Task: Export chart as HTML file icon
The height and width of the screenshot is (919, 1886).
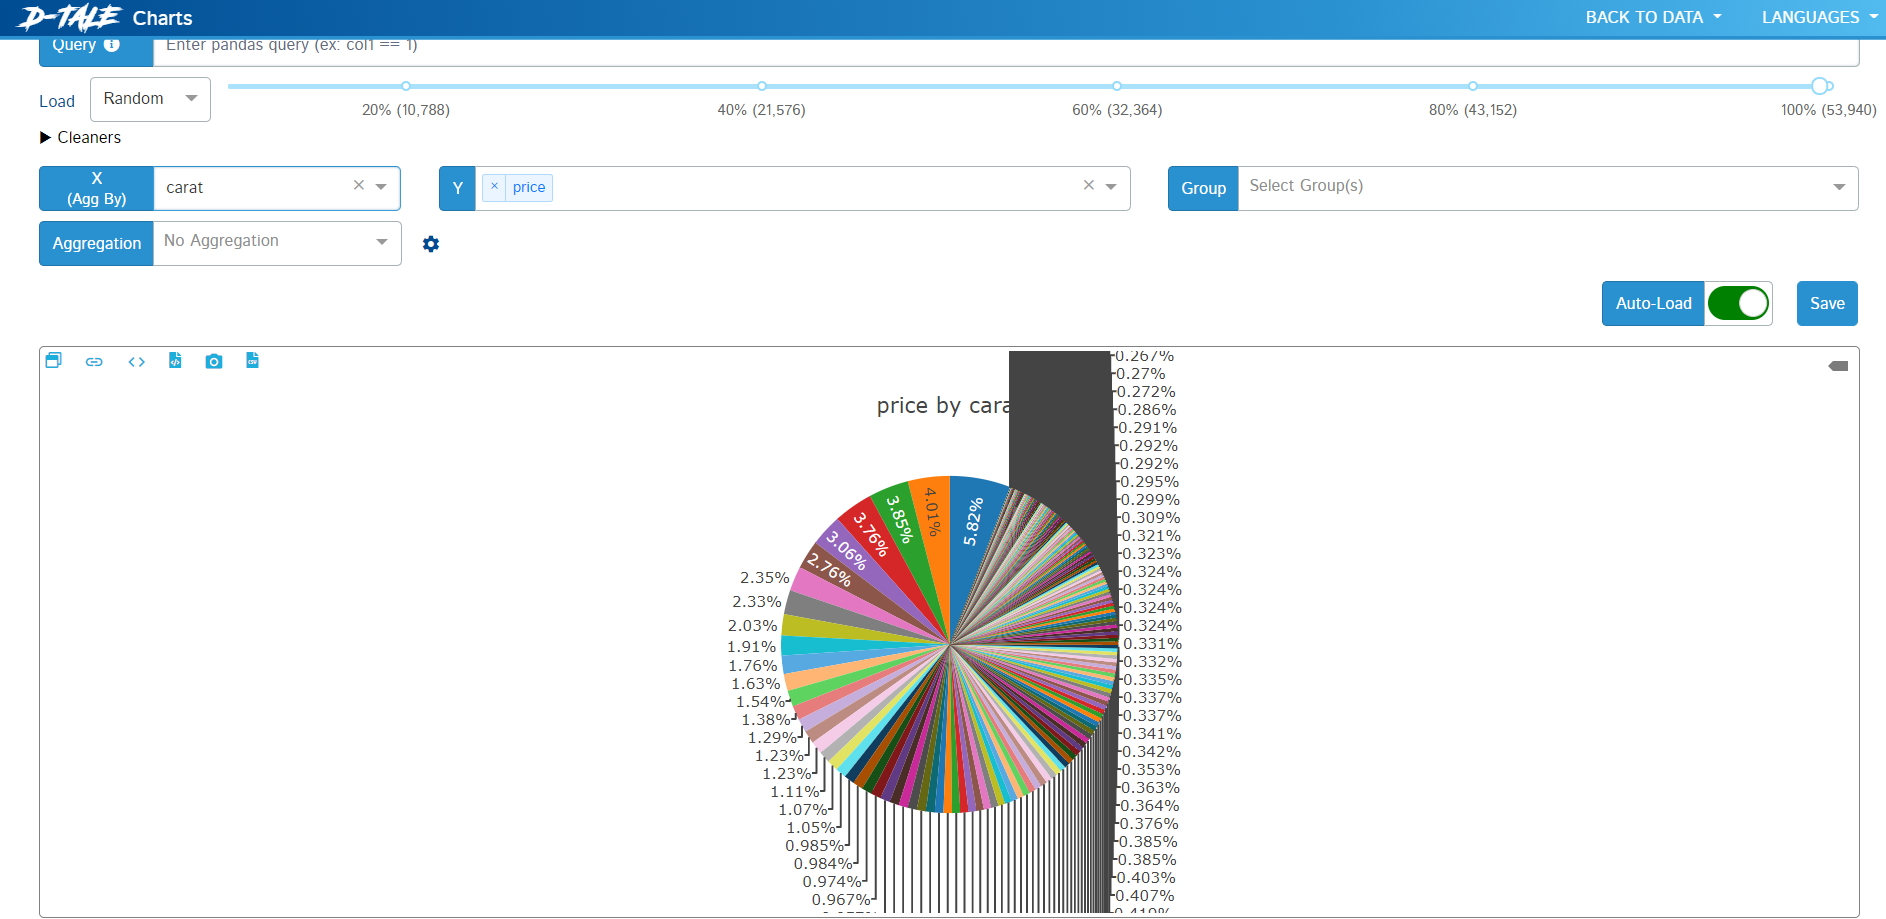Action: tap(175, 361)
